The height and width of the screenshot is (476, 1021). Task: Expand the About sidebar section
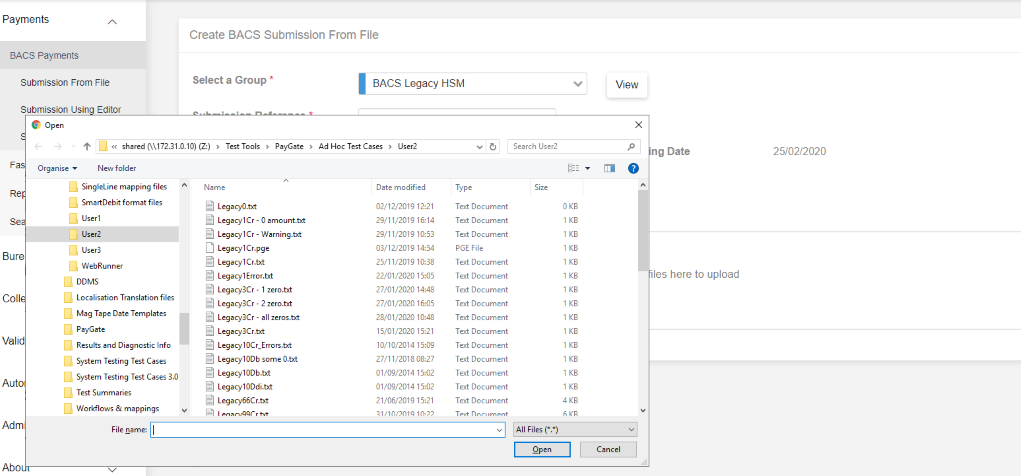tap(112, 469)
